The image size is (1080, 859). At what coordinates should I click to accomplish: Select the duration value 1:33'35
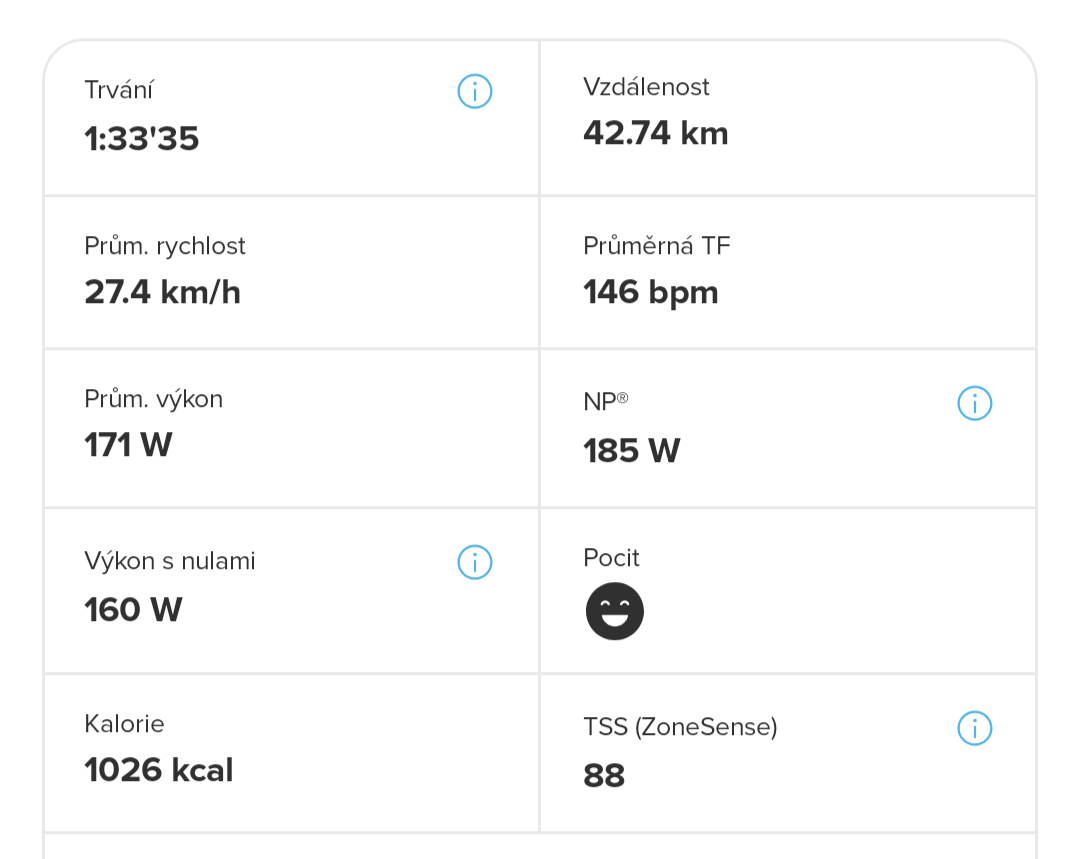point(142,138)
